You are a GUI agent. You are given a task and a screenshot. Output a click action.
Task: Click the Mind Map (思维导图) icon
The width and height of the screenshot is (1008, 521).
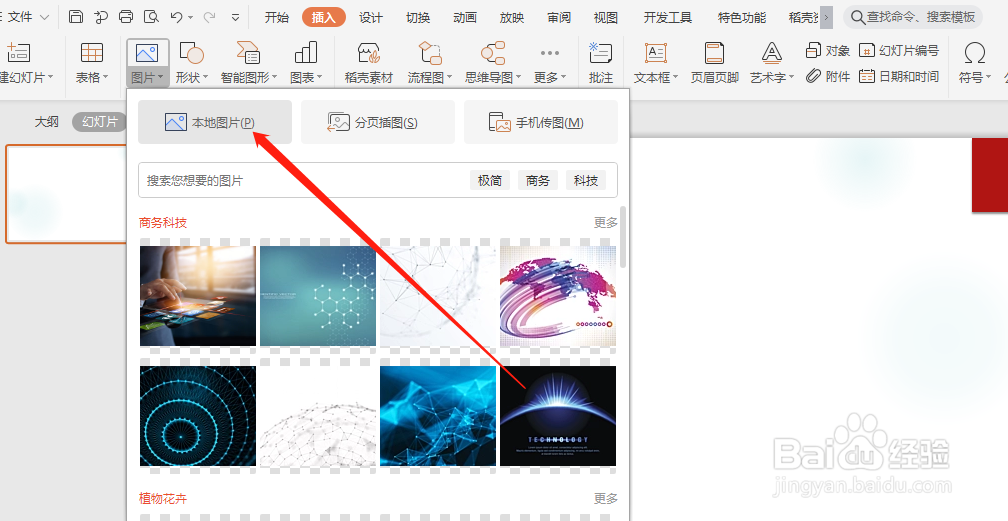pyautogui.click(x=493, y=53)
